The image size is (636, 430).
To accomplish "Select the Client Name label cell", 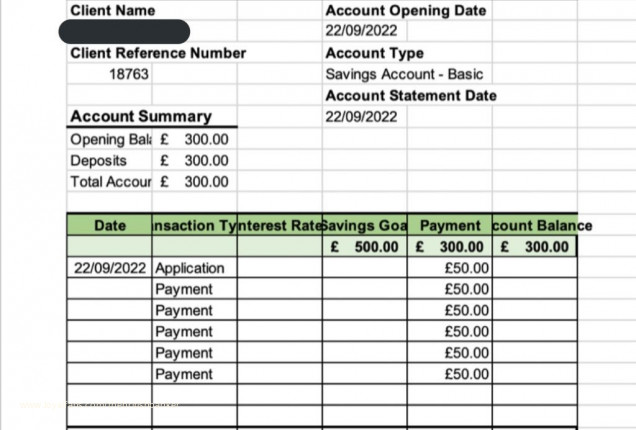I will (112, 11).
